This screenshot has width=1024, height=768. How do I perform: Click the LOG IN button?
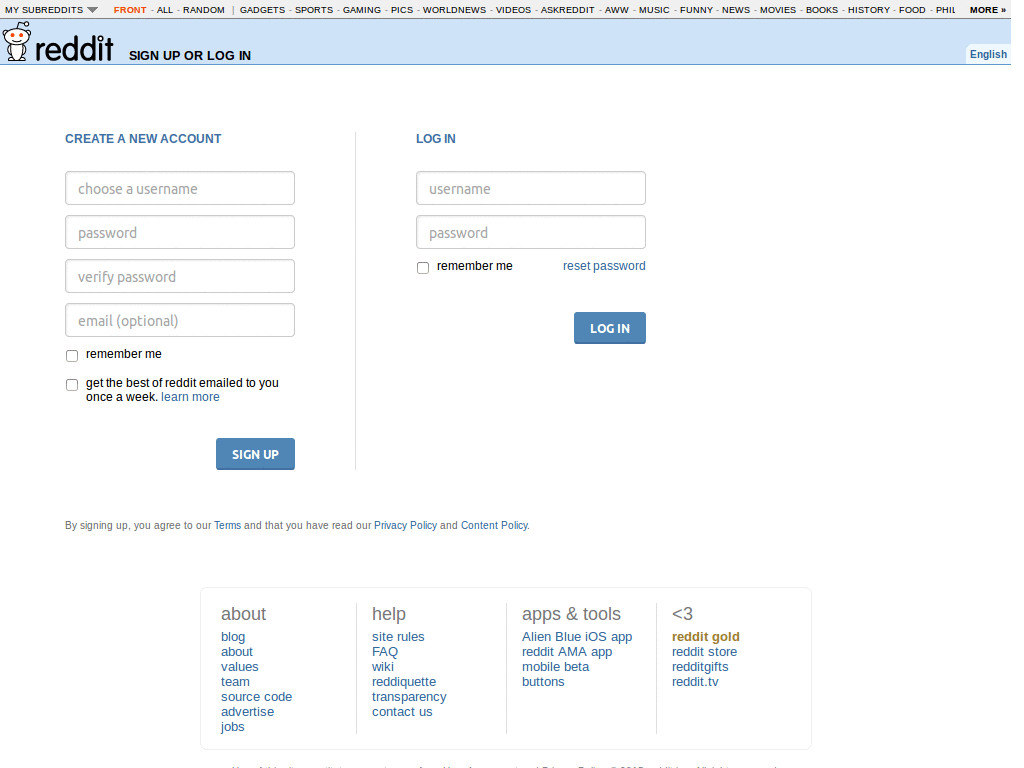coord(610,328)
